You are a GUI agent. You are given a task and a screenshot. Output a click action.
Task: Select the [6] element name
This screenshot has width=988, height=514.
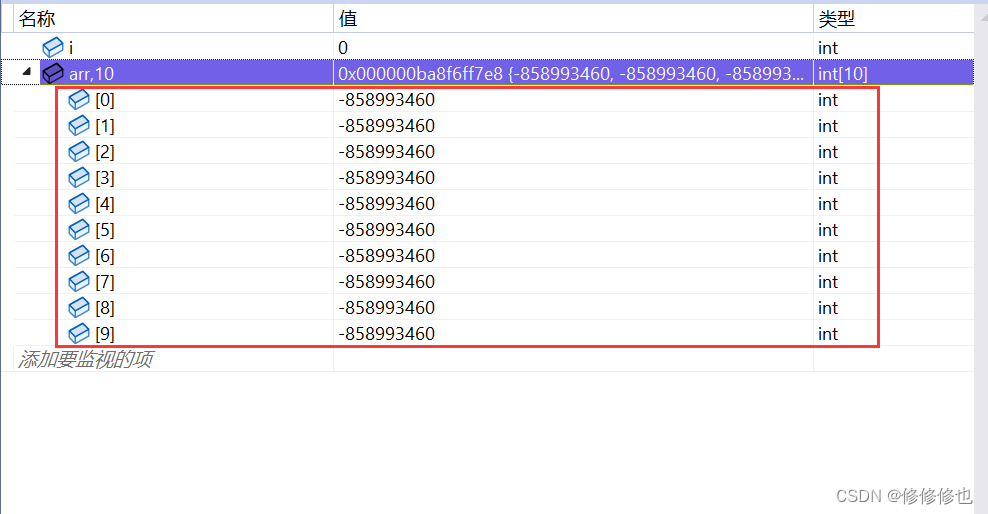(105, 256)
